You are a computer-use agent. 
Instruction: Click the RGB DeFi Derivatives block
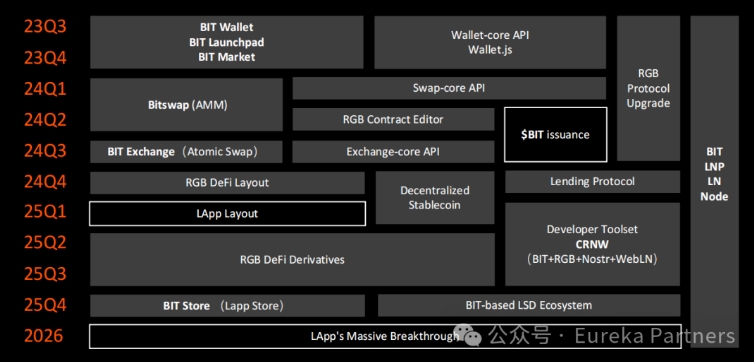(292, 260)
